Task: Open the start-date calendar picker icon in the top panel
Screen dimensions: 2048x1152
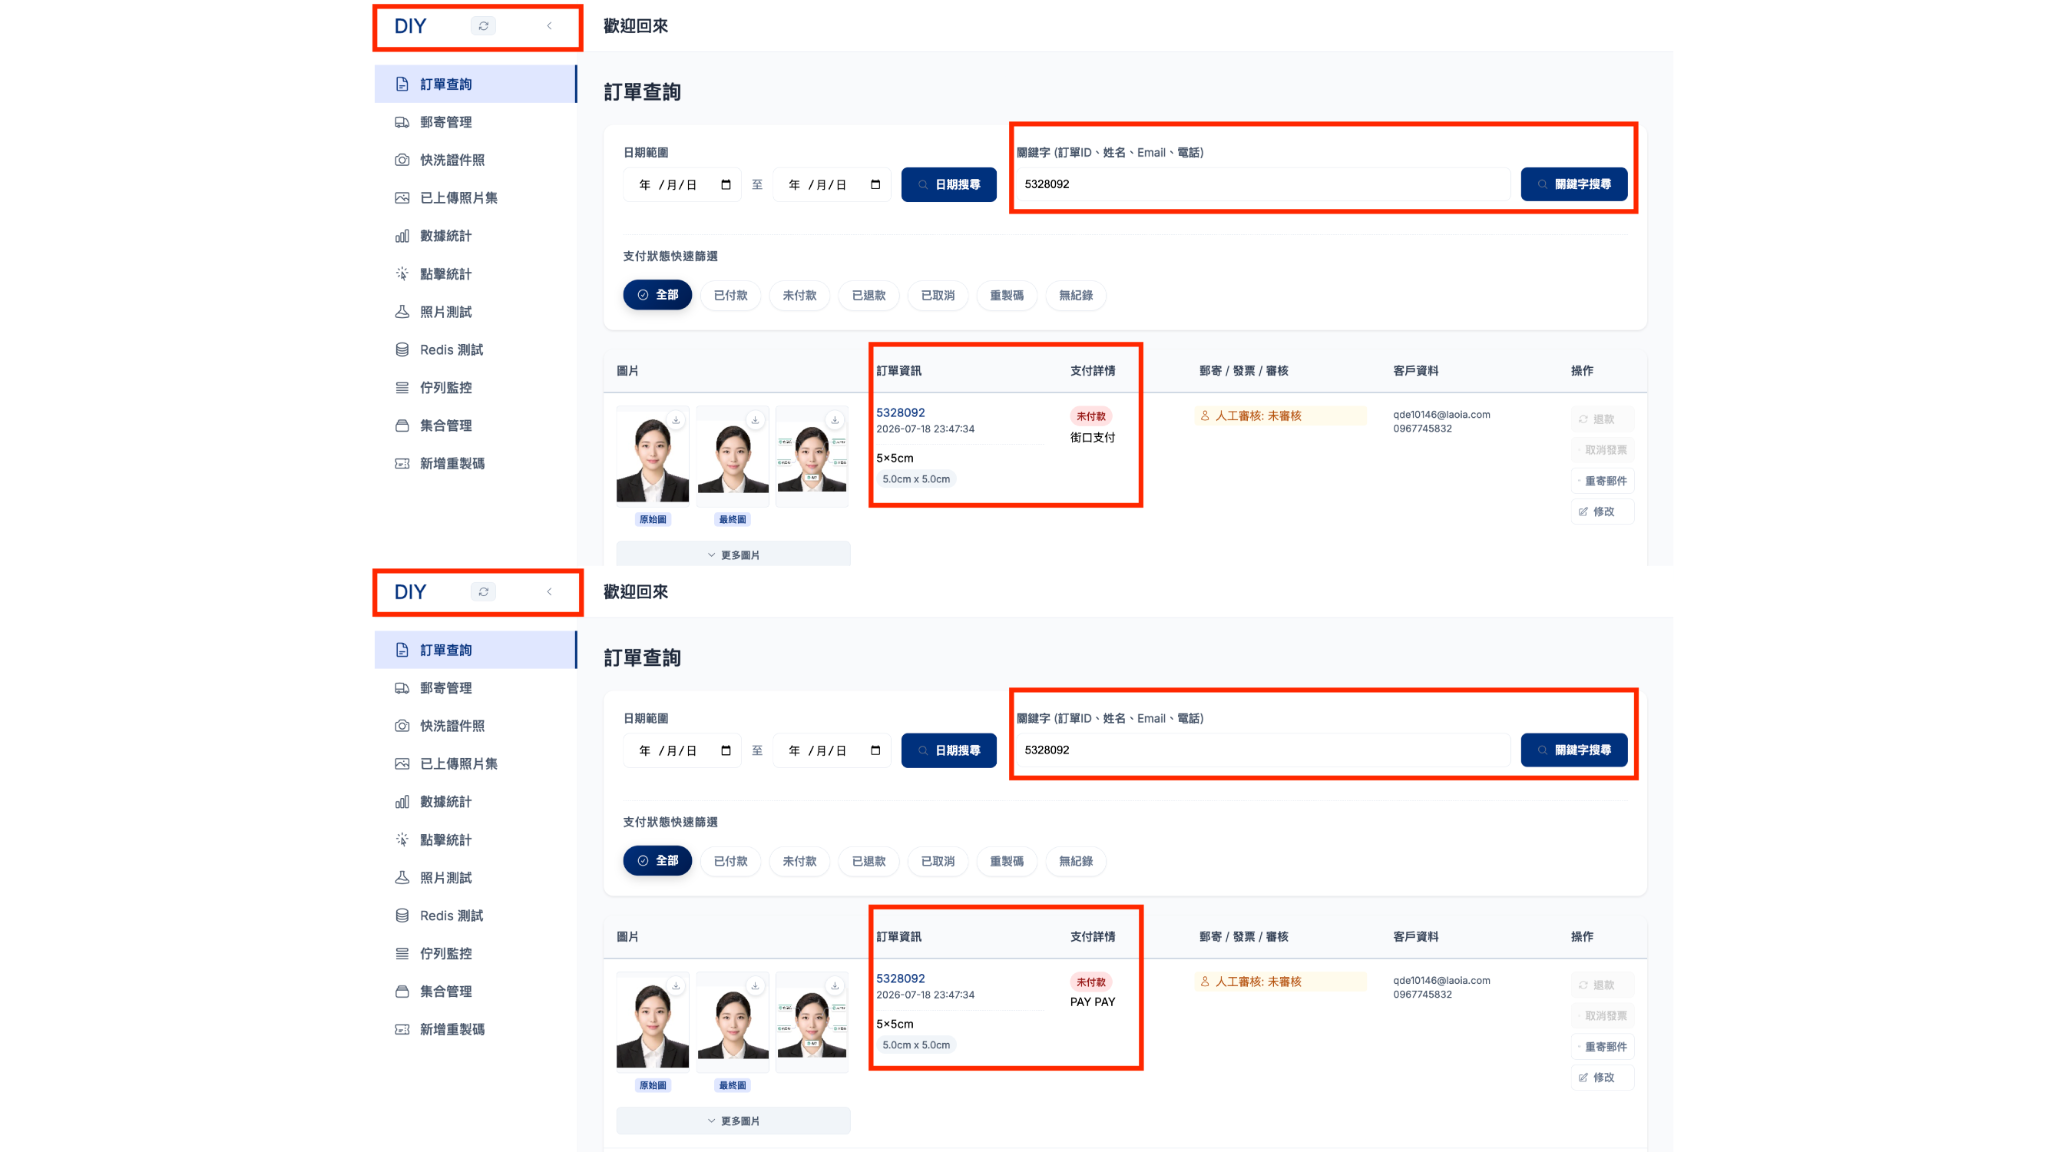Action: 726,185
